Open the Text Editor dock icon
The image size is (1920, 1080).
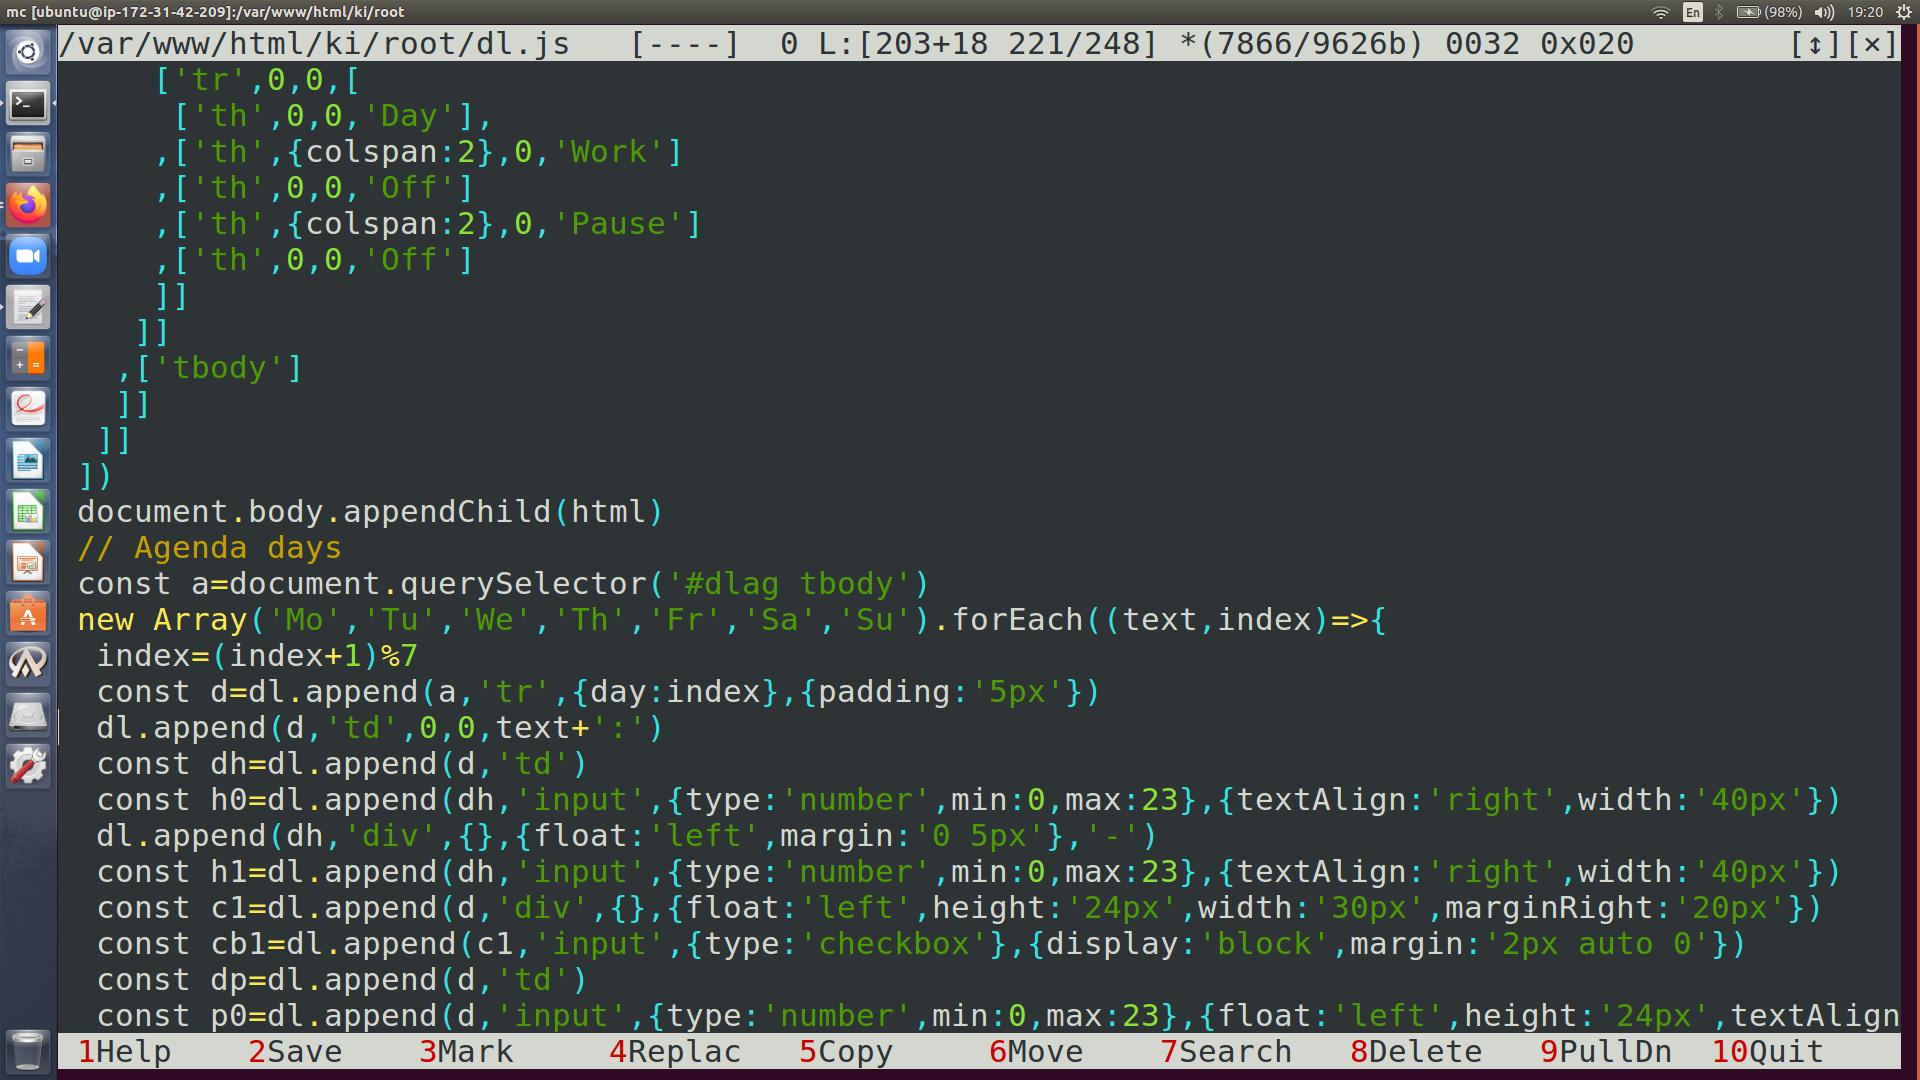click(x=28, y=307)
